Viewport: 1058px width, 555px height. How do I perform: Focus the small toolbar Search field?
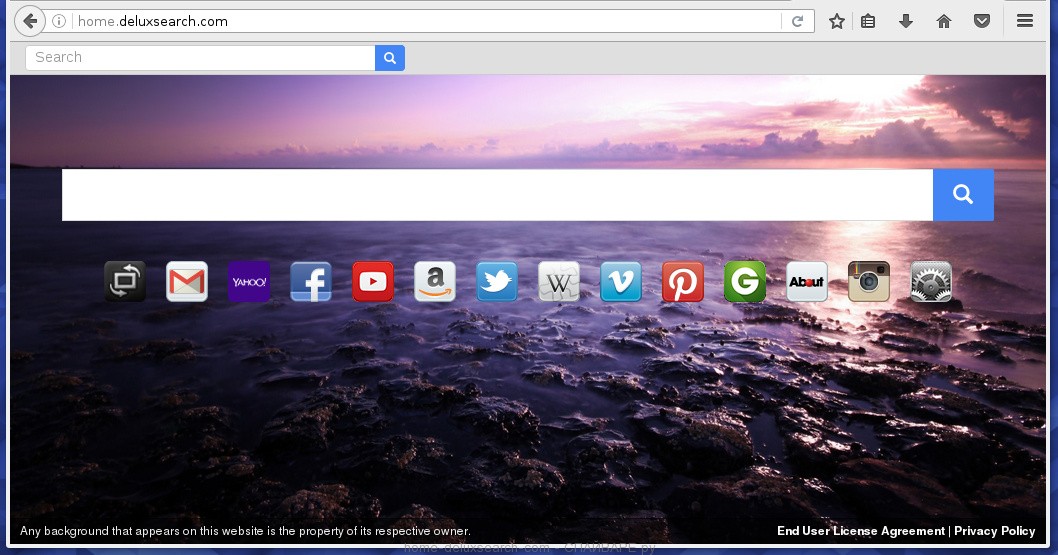pyautogui.click(x=200, y=58)
